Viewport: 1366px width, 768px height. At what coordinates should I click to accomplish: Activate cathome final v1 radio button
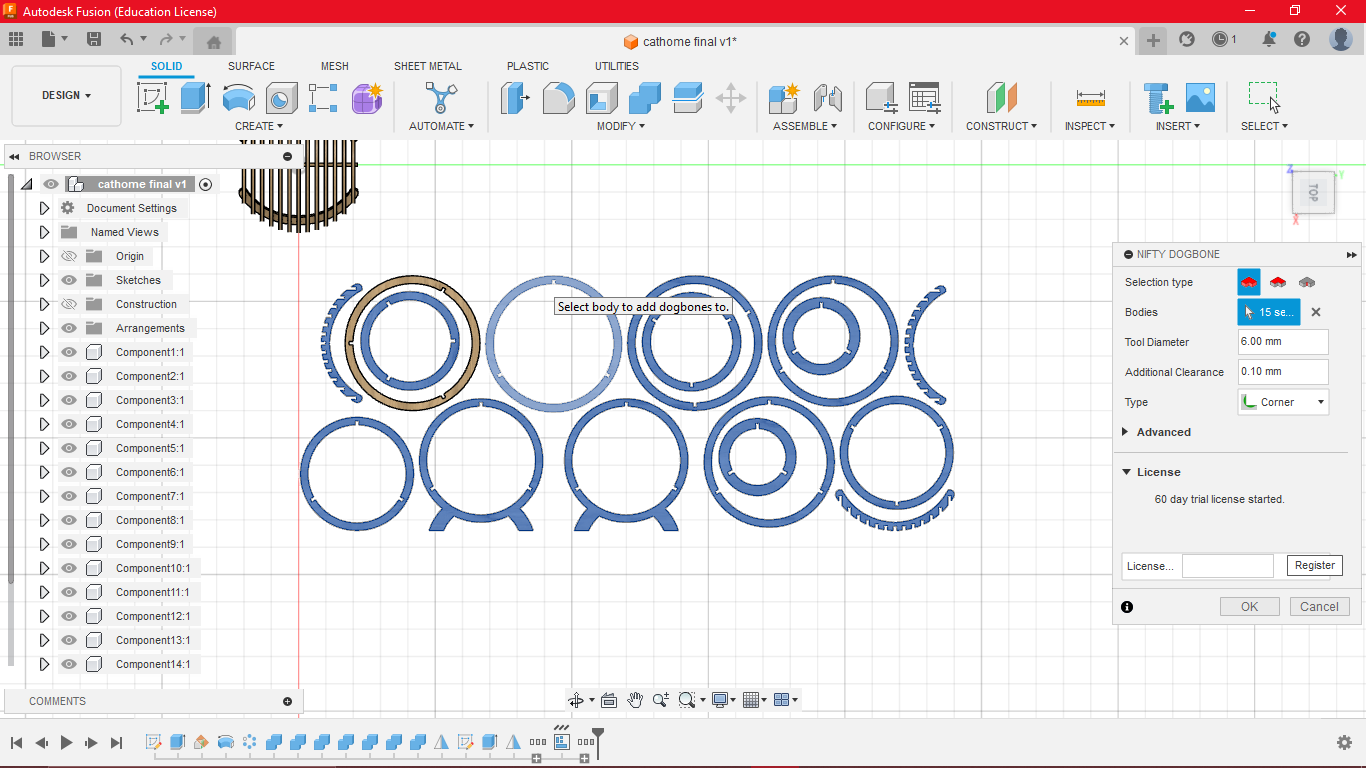206,184
